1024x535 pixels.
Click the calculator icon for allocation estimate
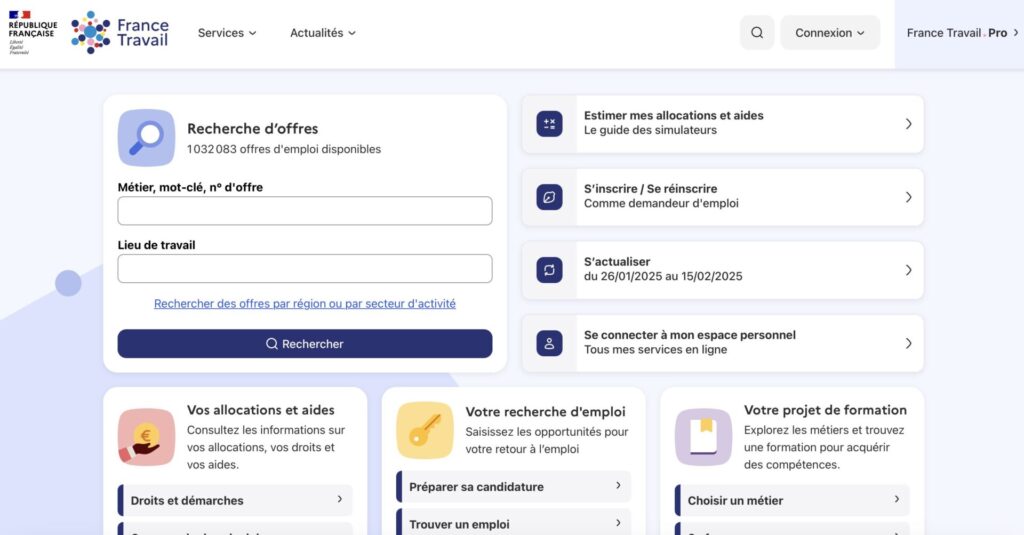coord(549,124)
